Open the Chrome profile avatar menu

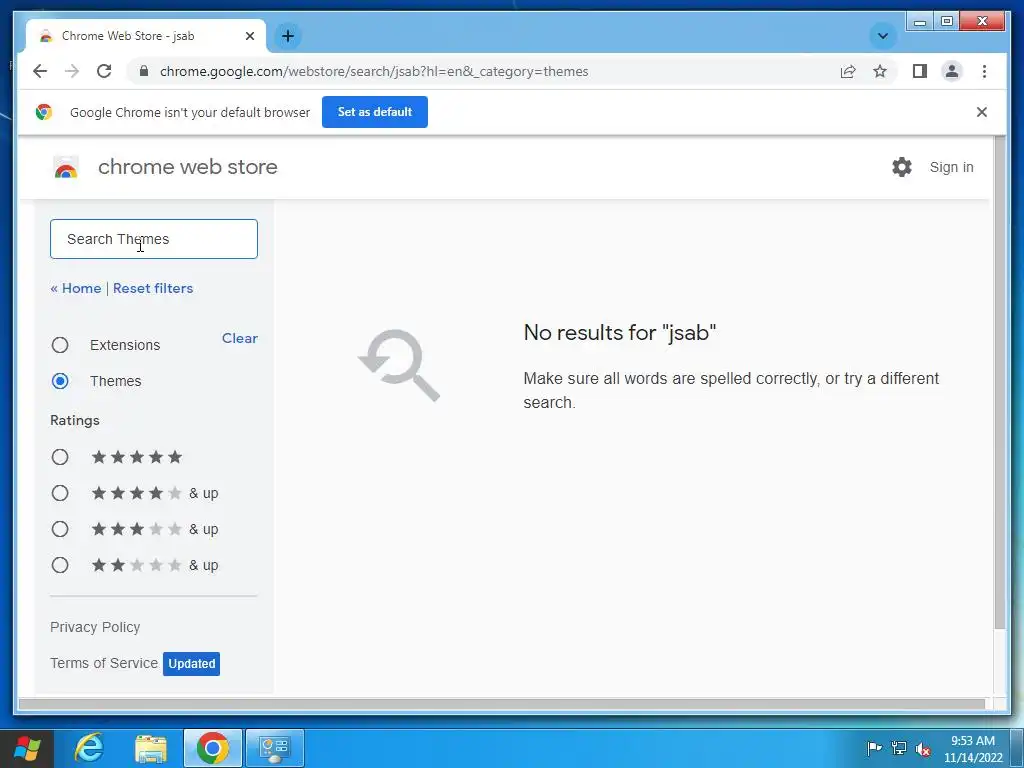click(952, 71)
